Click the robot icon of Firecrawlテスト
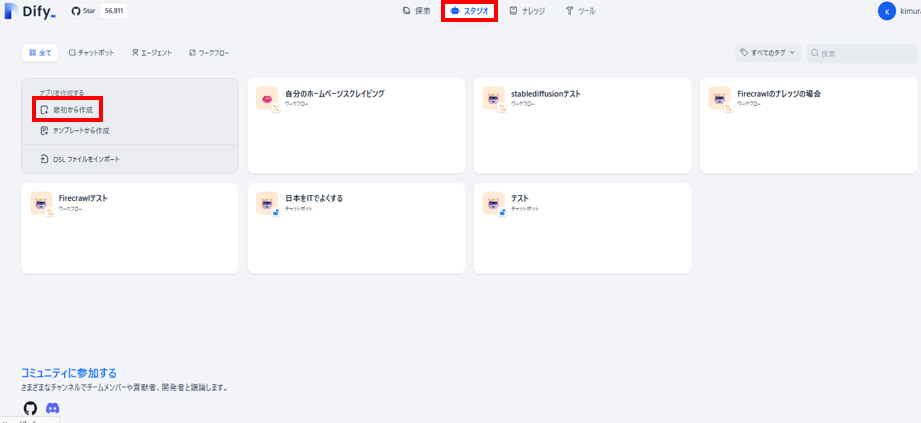The height and width of the screenshot is (423, 921). [41, 203]
